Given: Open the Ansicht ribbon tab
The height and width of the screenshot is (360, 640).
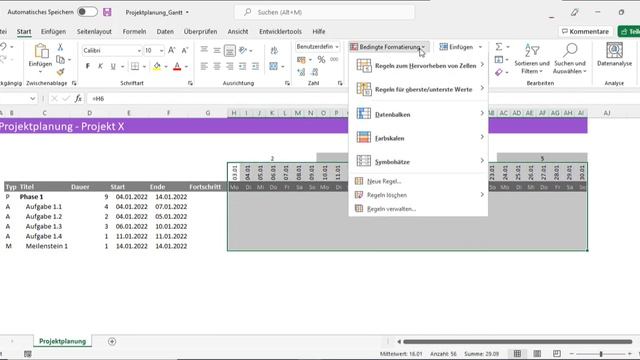Looking at the screenshot, I should pyautogui.click(x=238, y=31).
